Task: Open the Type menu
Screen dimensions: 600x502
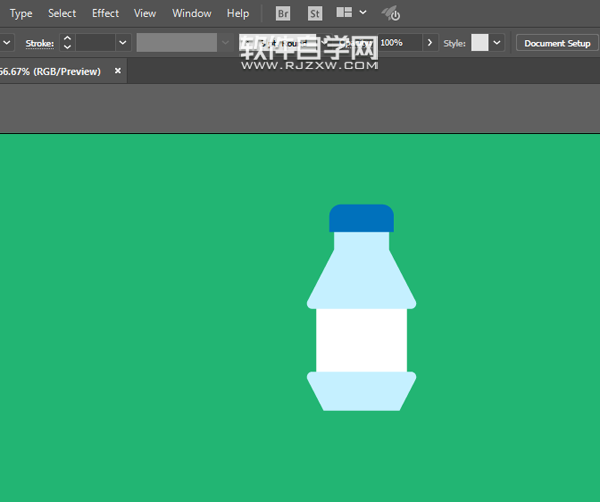Action: point(21,14)
